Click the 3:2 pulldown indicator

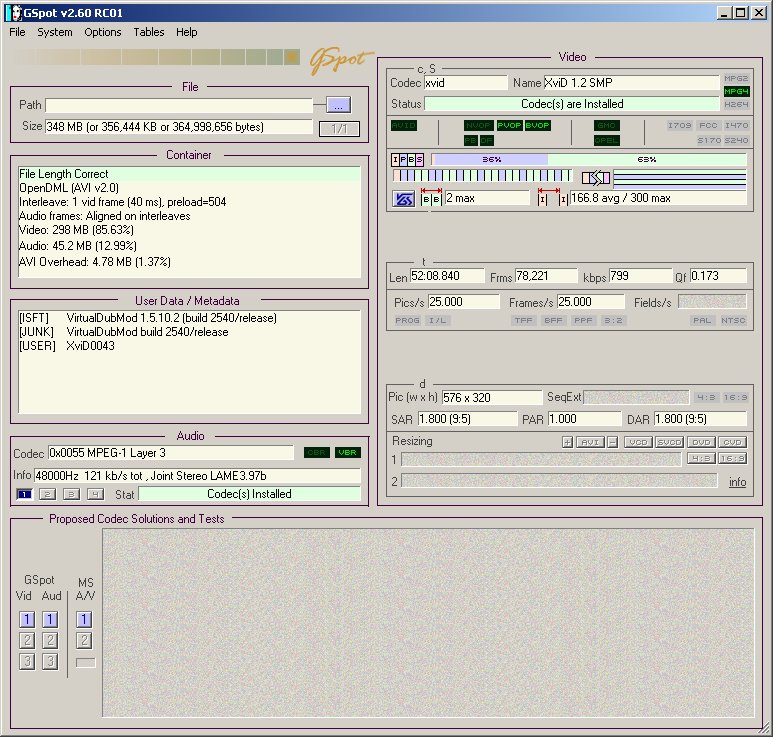pyautogui.click(x=613, y=320)
